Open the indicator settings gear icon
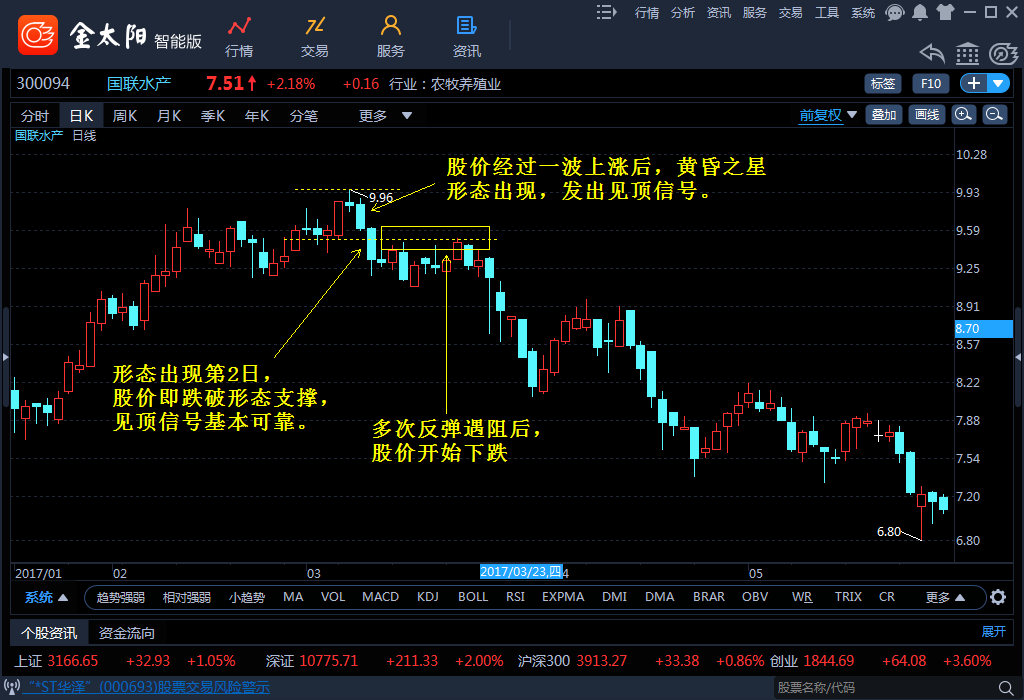Viewport: 1024px width, 700px height. tap(997, 598)
